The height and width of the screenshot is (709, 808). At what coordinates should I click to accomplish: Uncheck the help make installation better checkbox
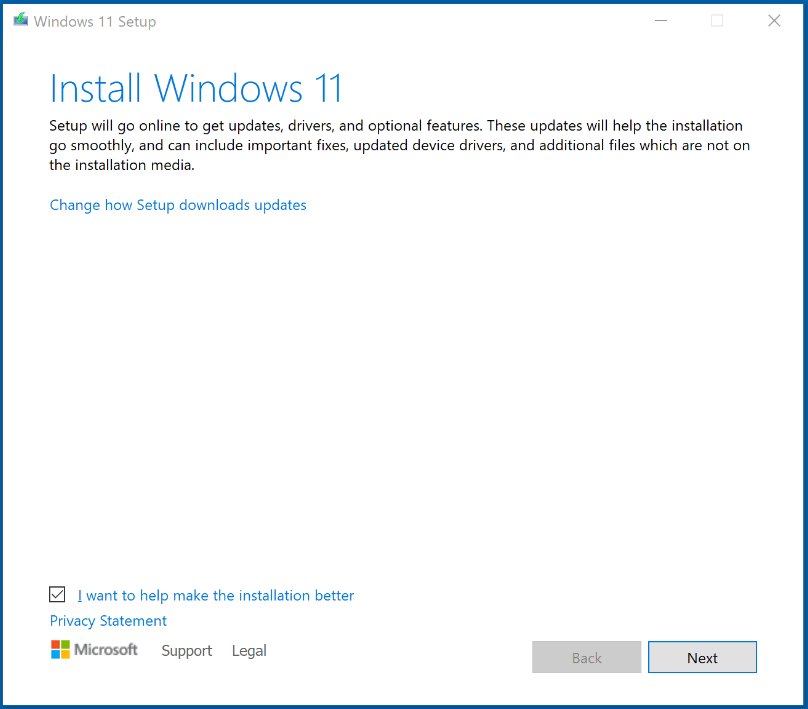pos(57,594)
